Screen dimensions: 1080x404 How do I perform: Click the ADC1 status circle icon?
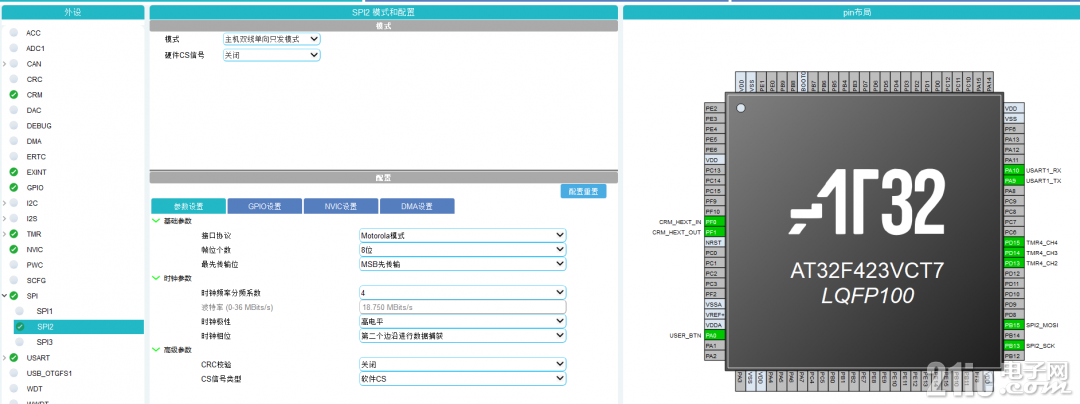[x=14, y=48]
